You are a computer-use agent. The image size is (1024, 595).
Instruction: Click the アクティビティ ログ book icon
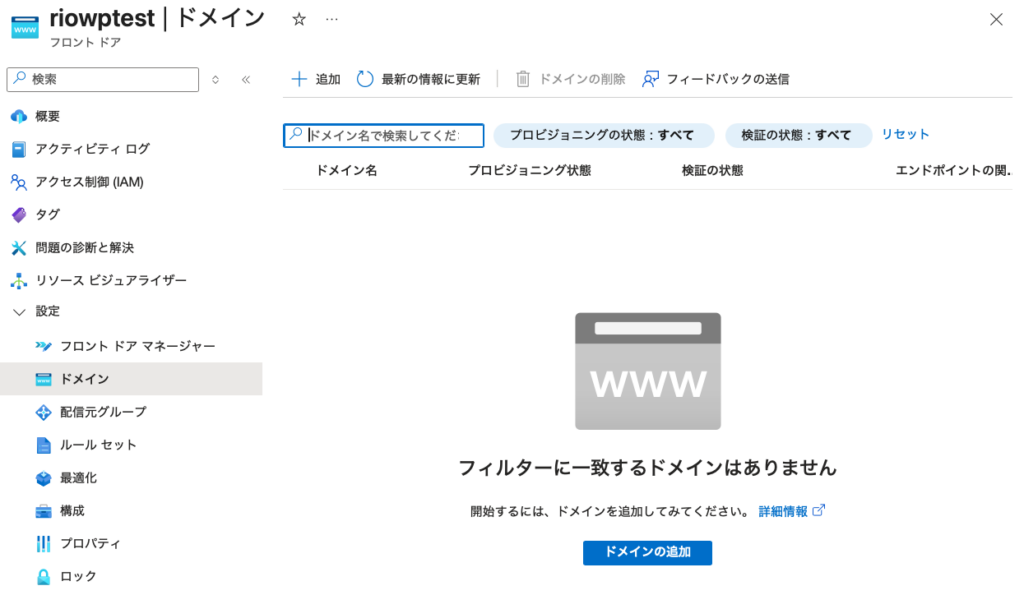point(19,149)
